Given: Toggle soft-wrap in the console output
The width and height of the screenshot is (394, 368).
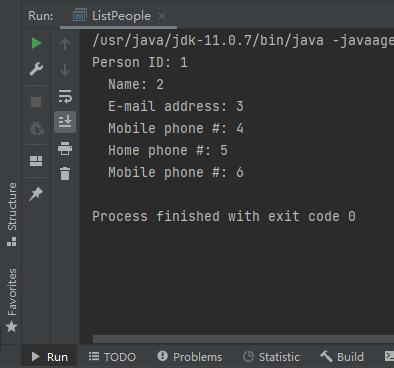Looking at the screenshot, I should pyautogui.click(x=65, y=96).
